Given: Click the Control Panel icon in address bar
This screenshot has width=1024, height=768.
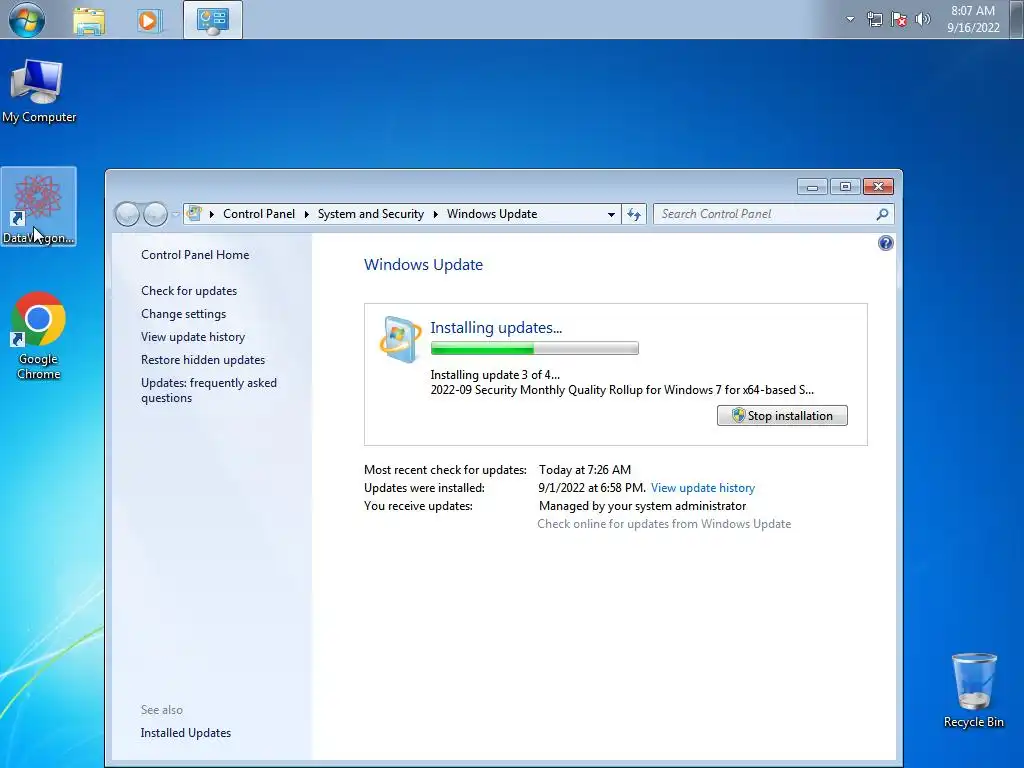Looking at the screenshot, I should [194, 213].
